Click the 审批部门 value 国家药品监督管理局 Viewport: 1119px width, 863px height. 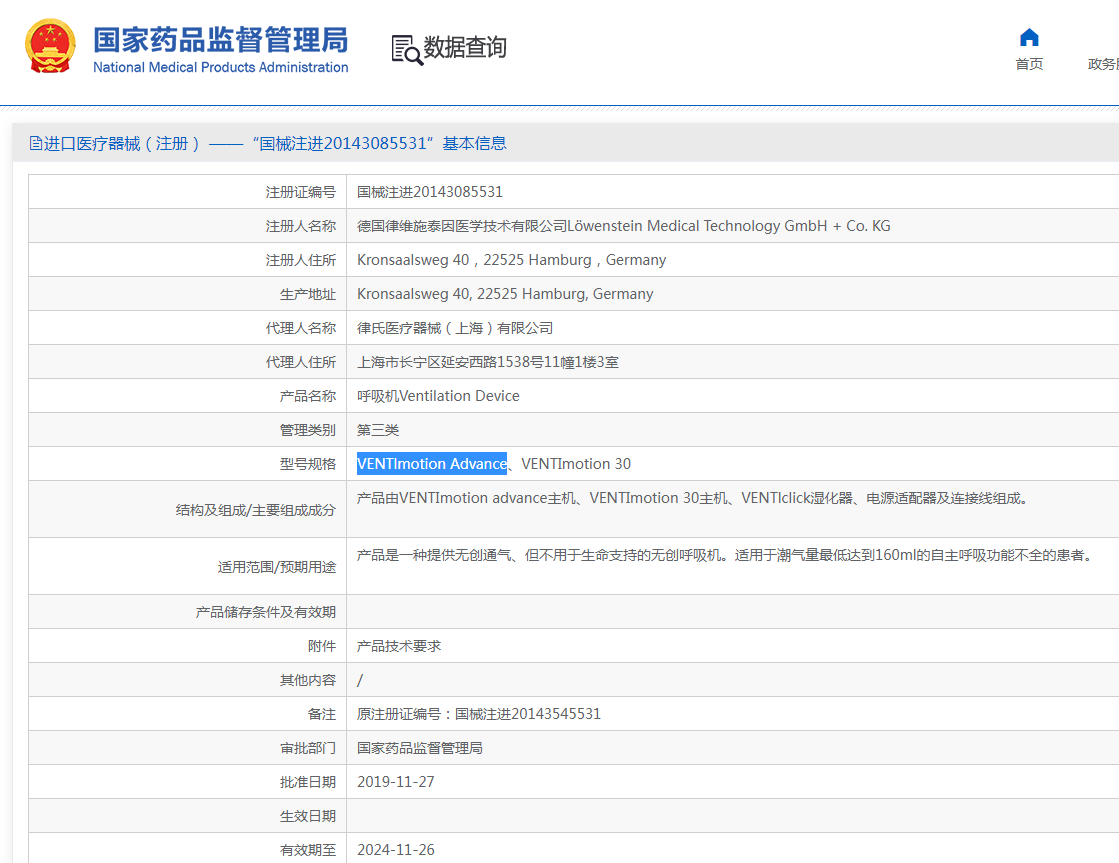[420, 748]
